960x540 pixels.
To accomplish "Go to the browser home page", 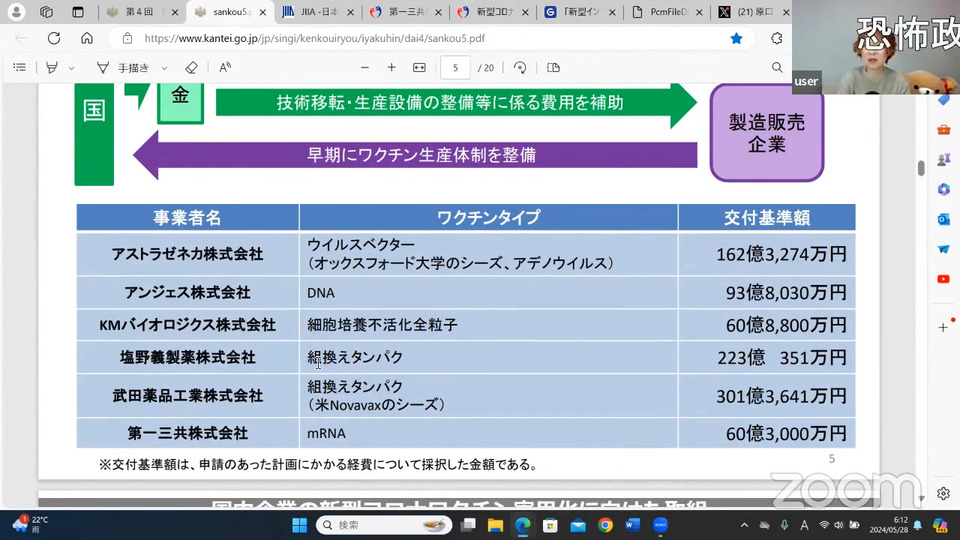I will pyautogui.click(x=87, y=38).
